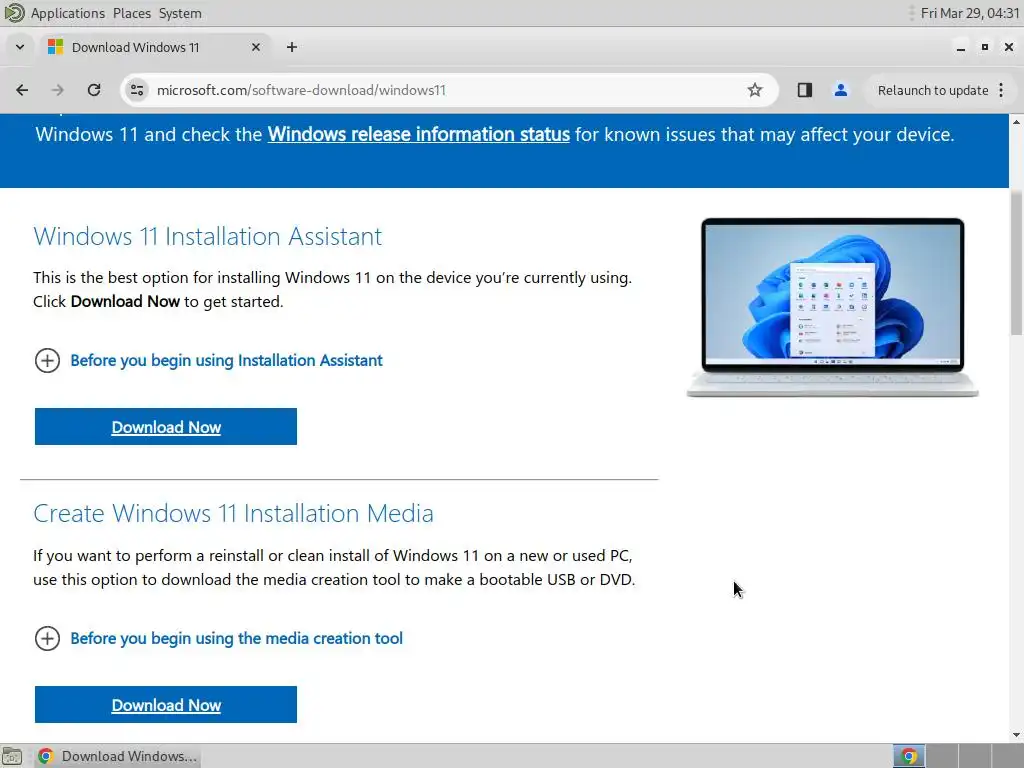This screenshot has height=768, width=1024.
Task: Open Windows release information status link
Action: pos(419,135)
